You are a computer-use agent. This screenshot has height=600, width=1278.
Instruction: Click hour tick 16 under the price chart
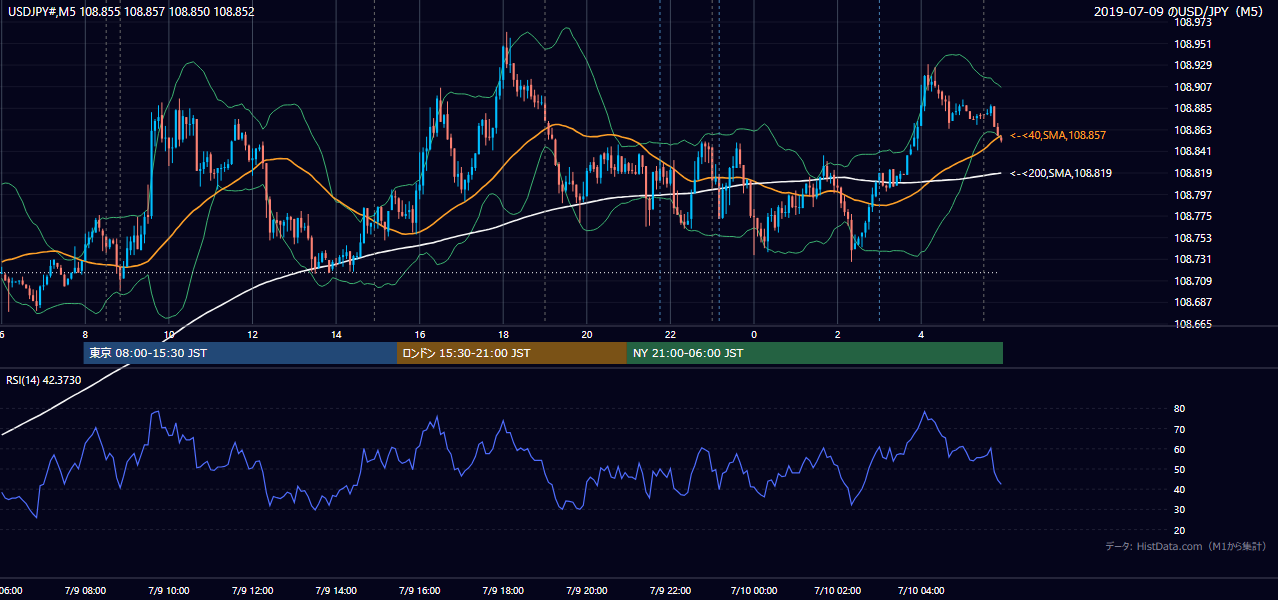pyautogui.click(x=420, y=334)
